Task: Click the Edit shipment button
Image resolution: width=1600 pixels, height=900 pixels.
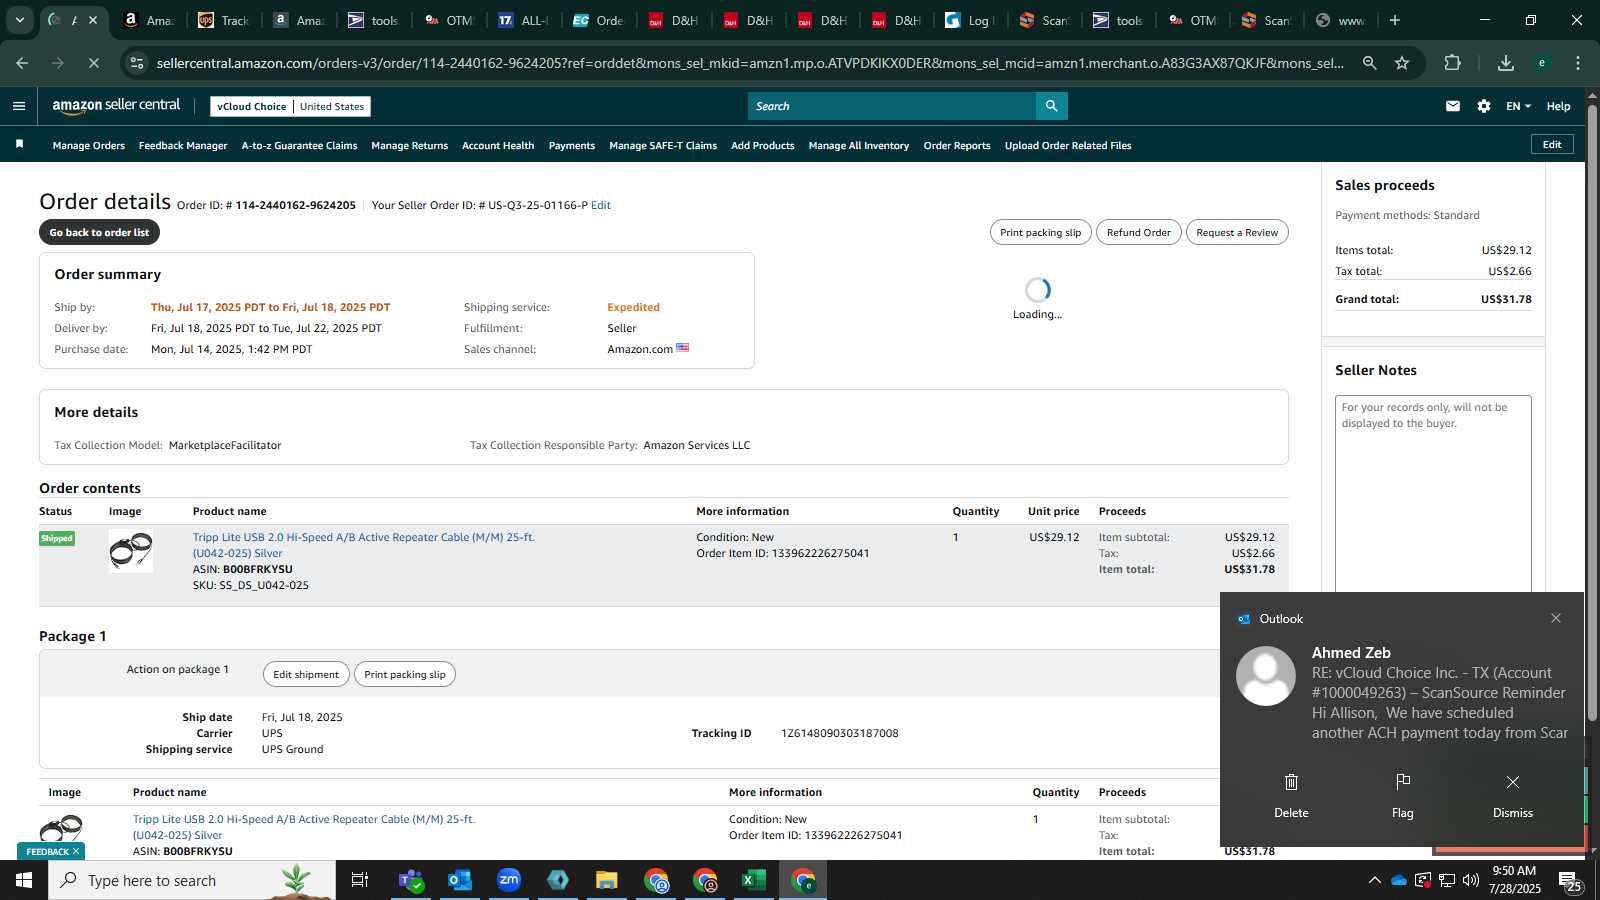Action: [x=306, y=674]
